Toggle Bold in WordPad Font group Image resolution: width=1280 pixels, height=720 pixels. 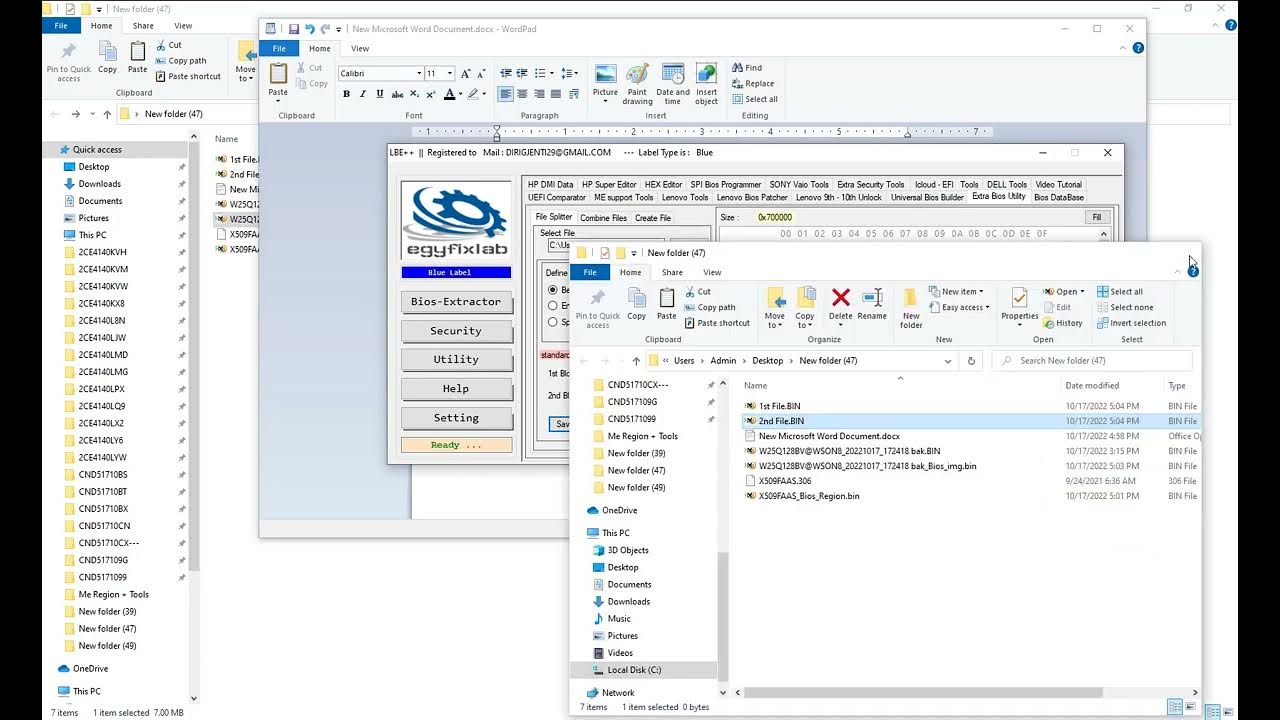347,94
